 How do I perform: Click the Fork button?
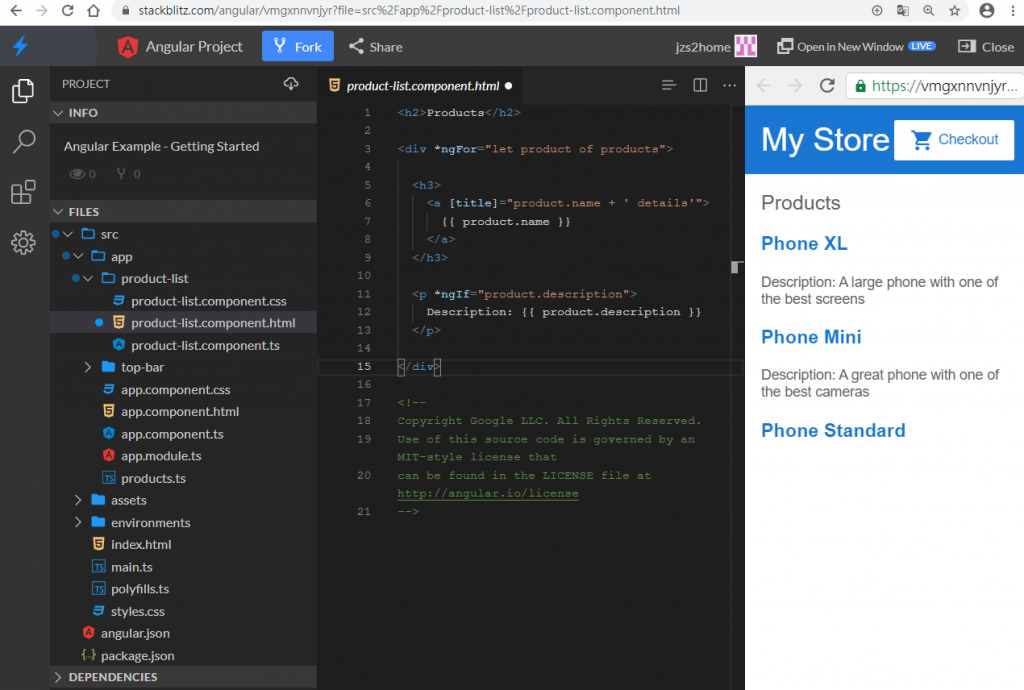[x=298, y=46]
